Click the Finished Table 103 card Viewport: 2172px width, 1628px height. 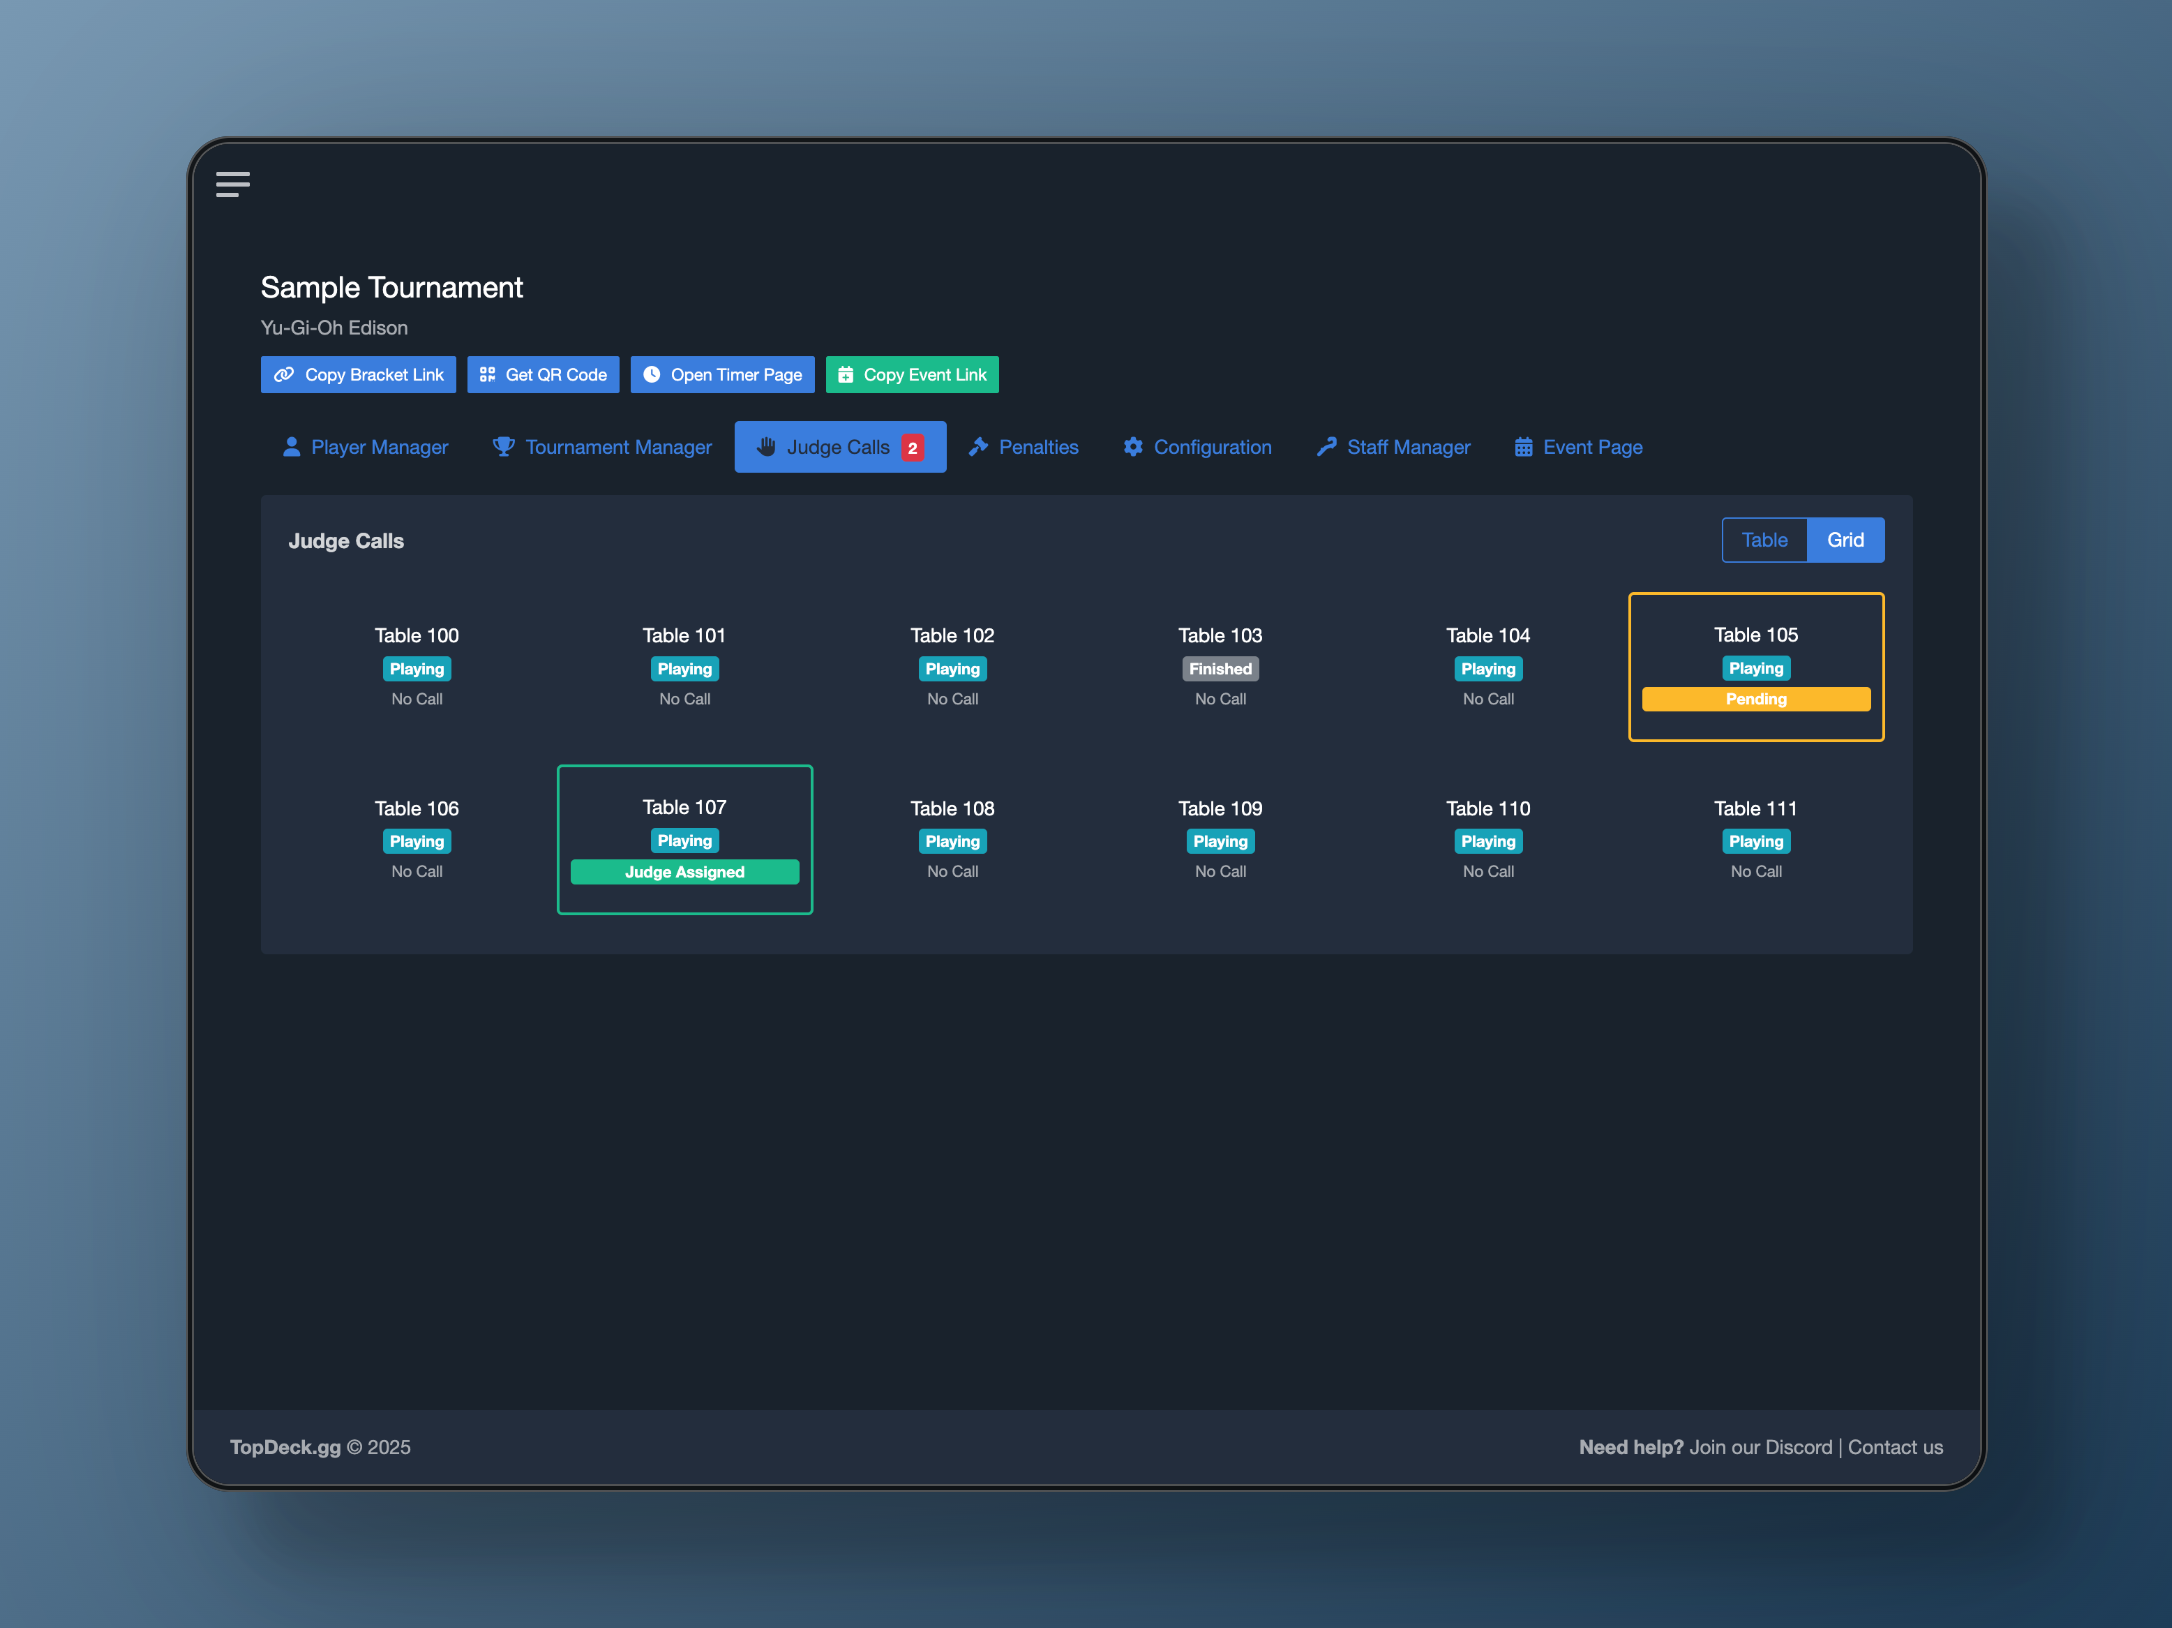1220,666
